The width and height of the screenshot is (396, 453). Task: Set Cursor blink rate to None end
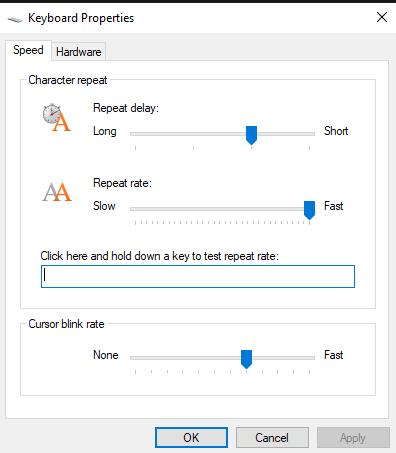point(135,358)
